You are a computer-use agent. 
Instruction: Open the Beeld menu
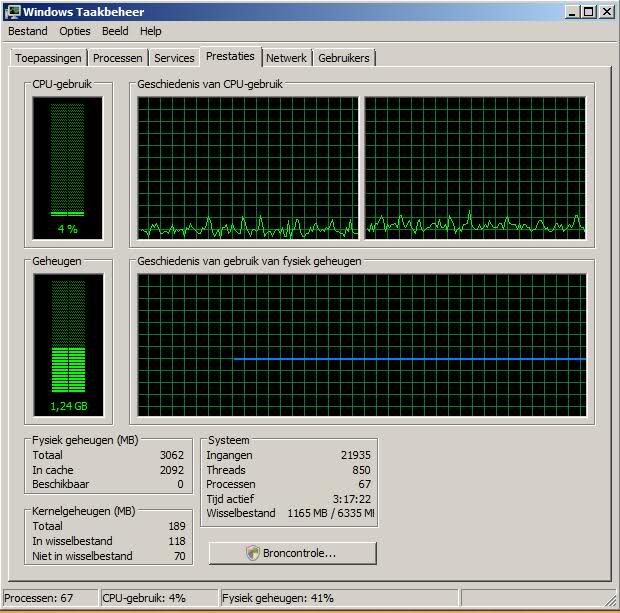115,31
